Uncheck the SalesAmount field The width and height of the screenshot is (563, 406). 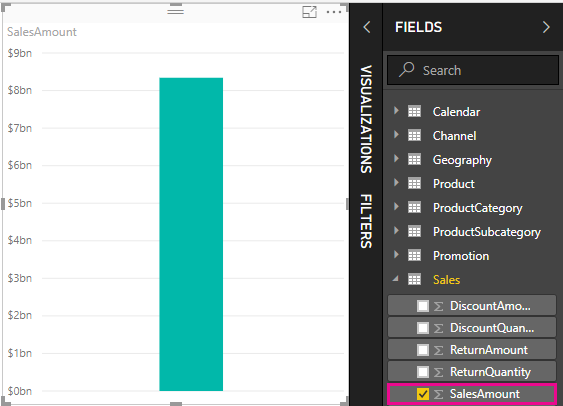tap(423, 394)
